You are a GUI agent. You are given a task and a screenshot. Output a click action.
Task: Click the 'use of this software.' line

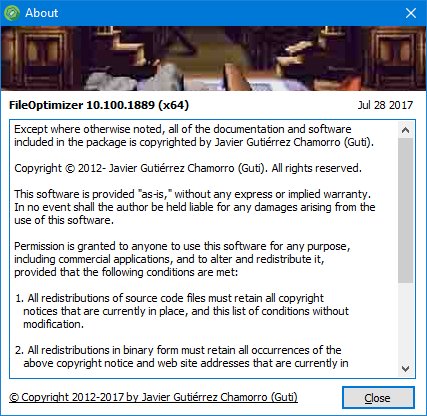64,220
